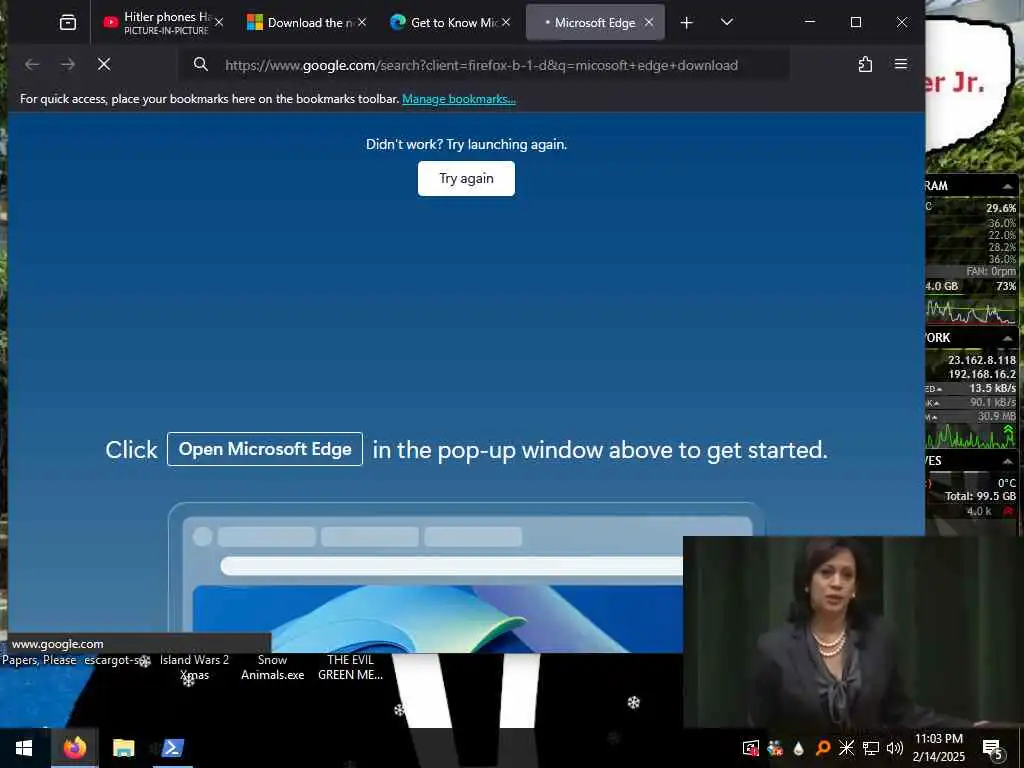
Task: Open the Extensions puzzle icon
Action: click(x=865, y=64)
